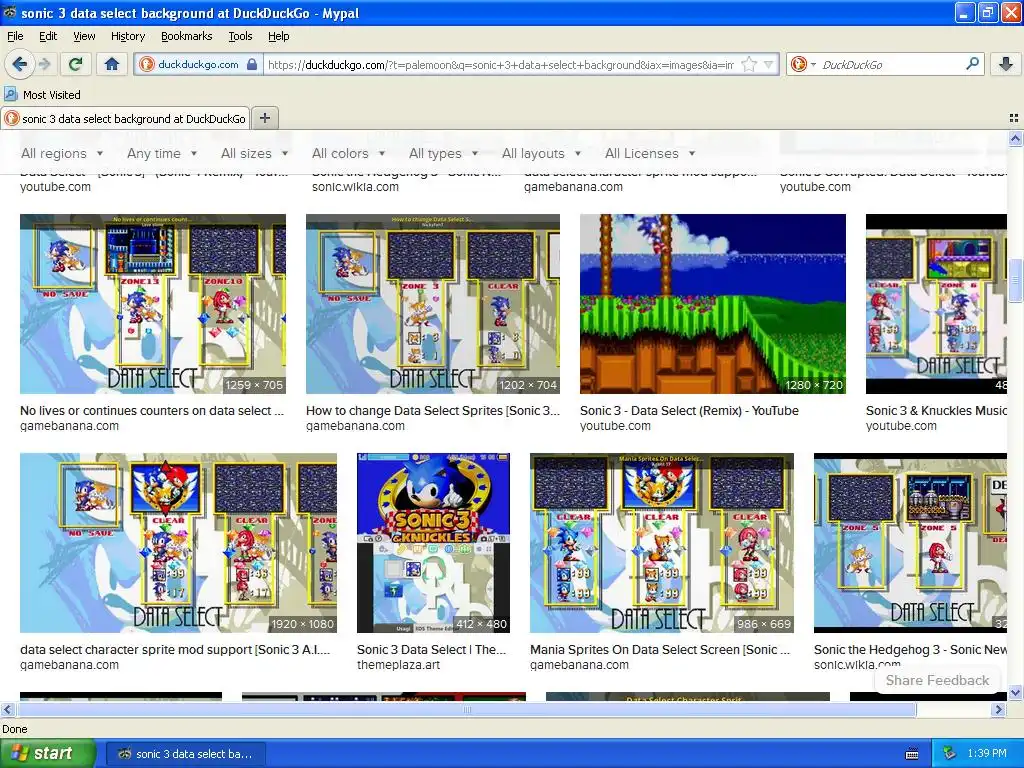
Task: Open the Downloads arrow button
Action: point(1006,64)
